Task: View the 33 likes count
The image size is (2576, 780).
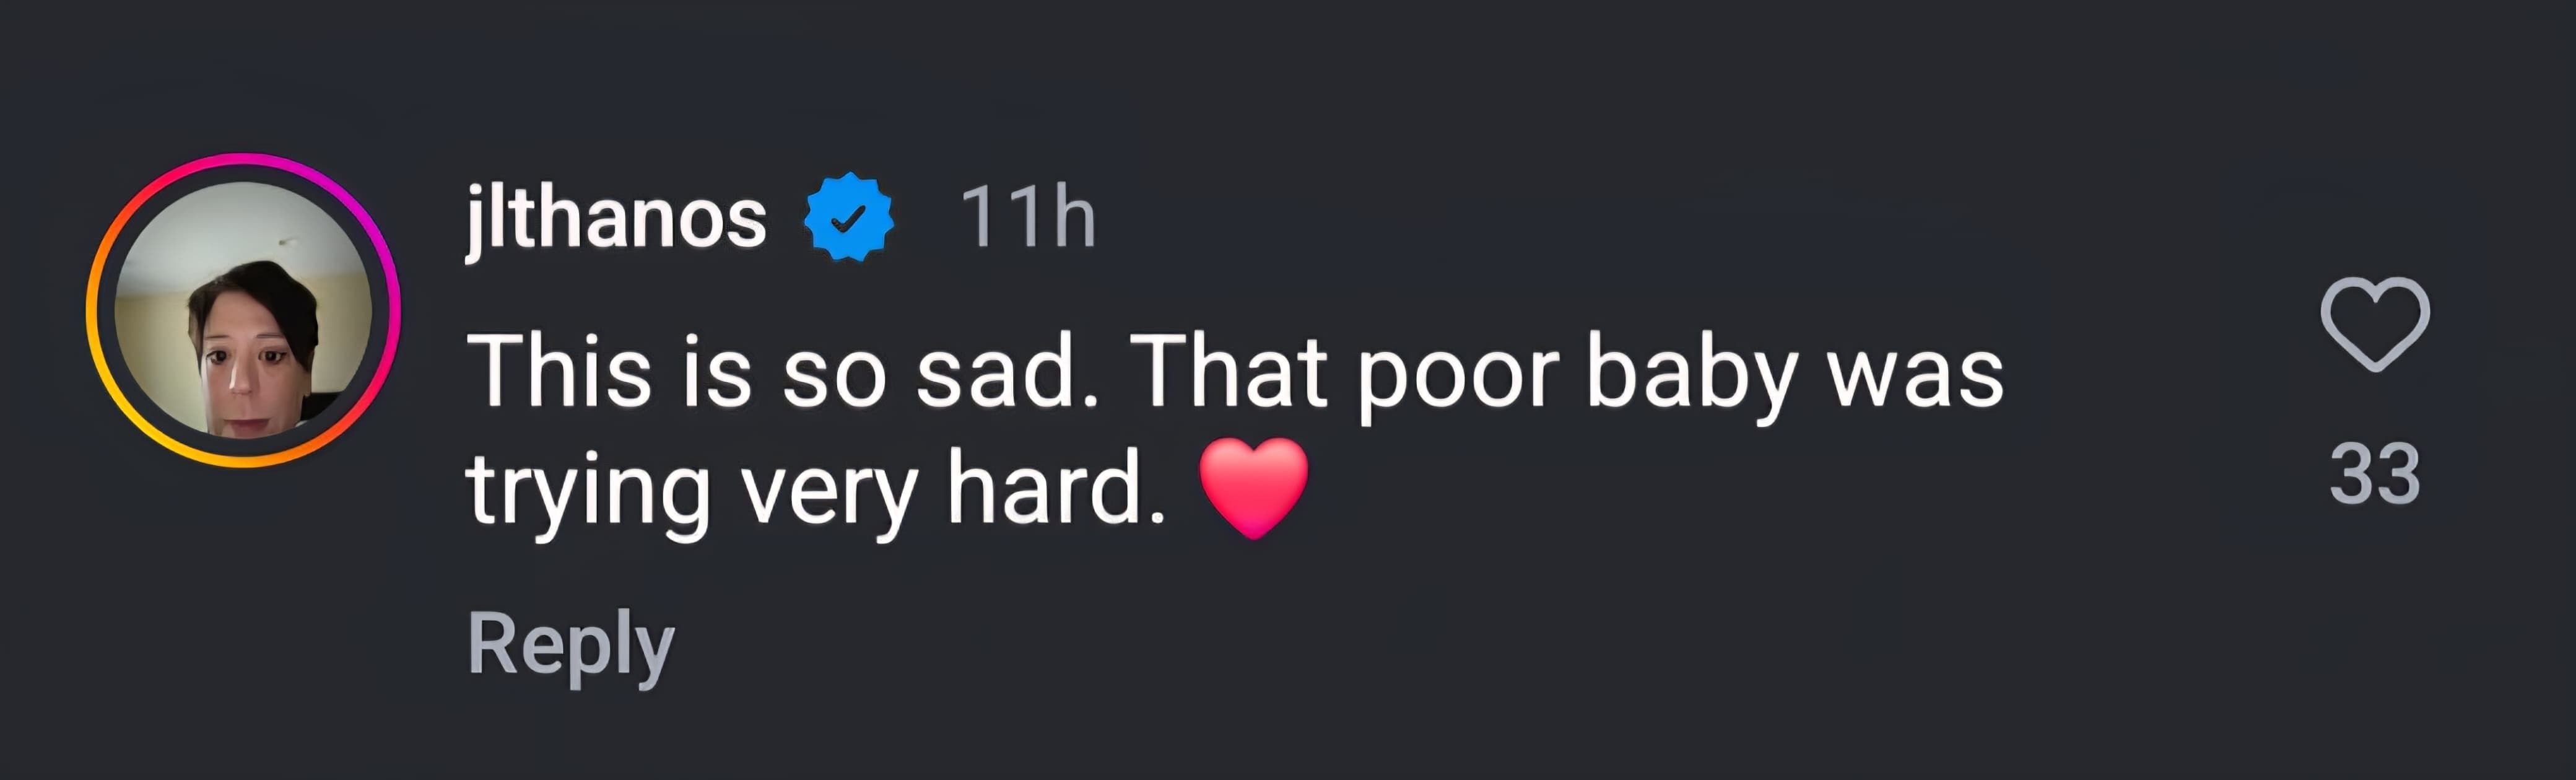Action: coord(2374,474)
